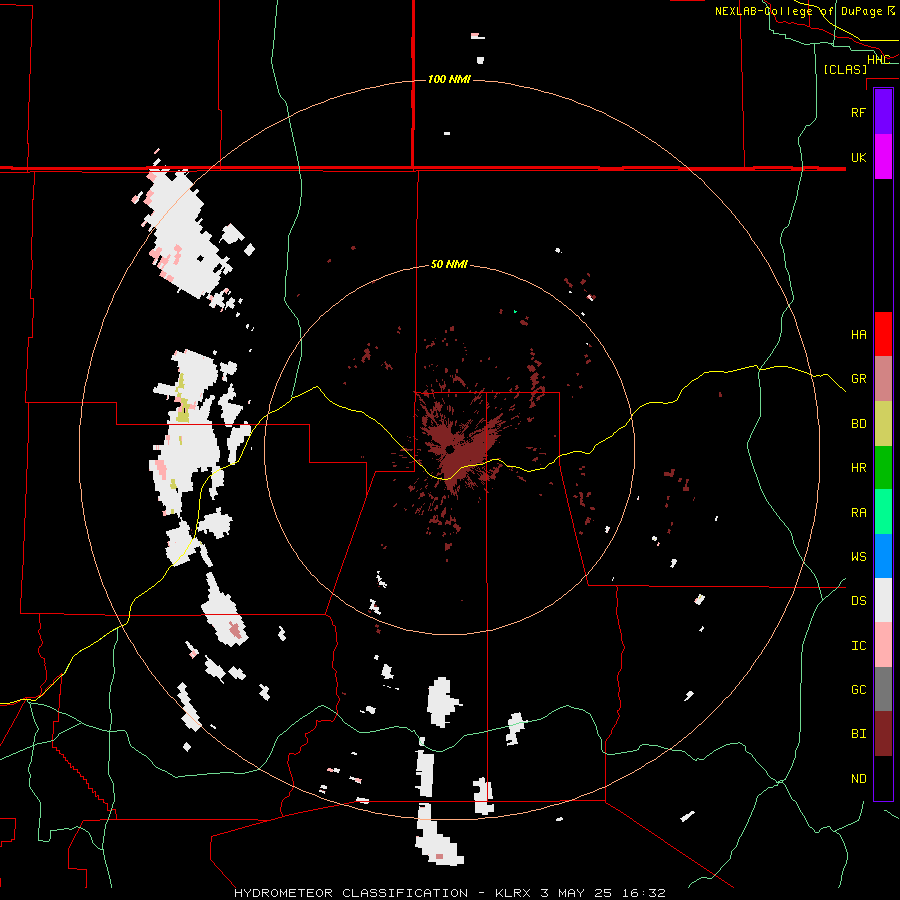Click the '[CLAS]' product label
Screen dimensions: 900x900
tap(845, 69)
